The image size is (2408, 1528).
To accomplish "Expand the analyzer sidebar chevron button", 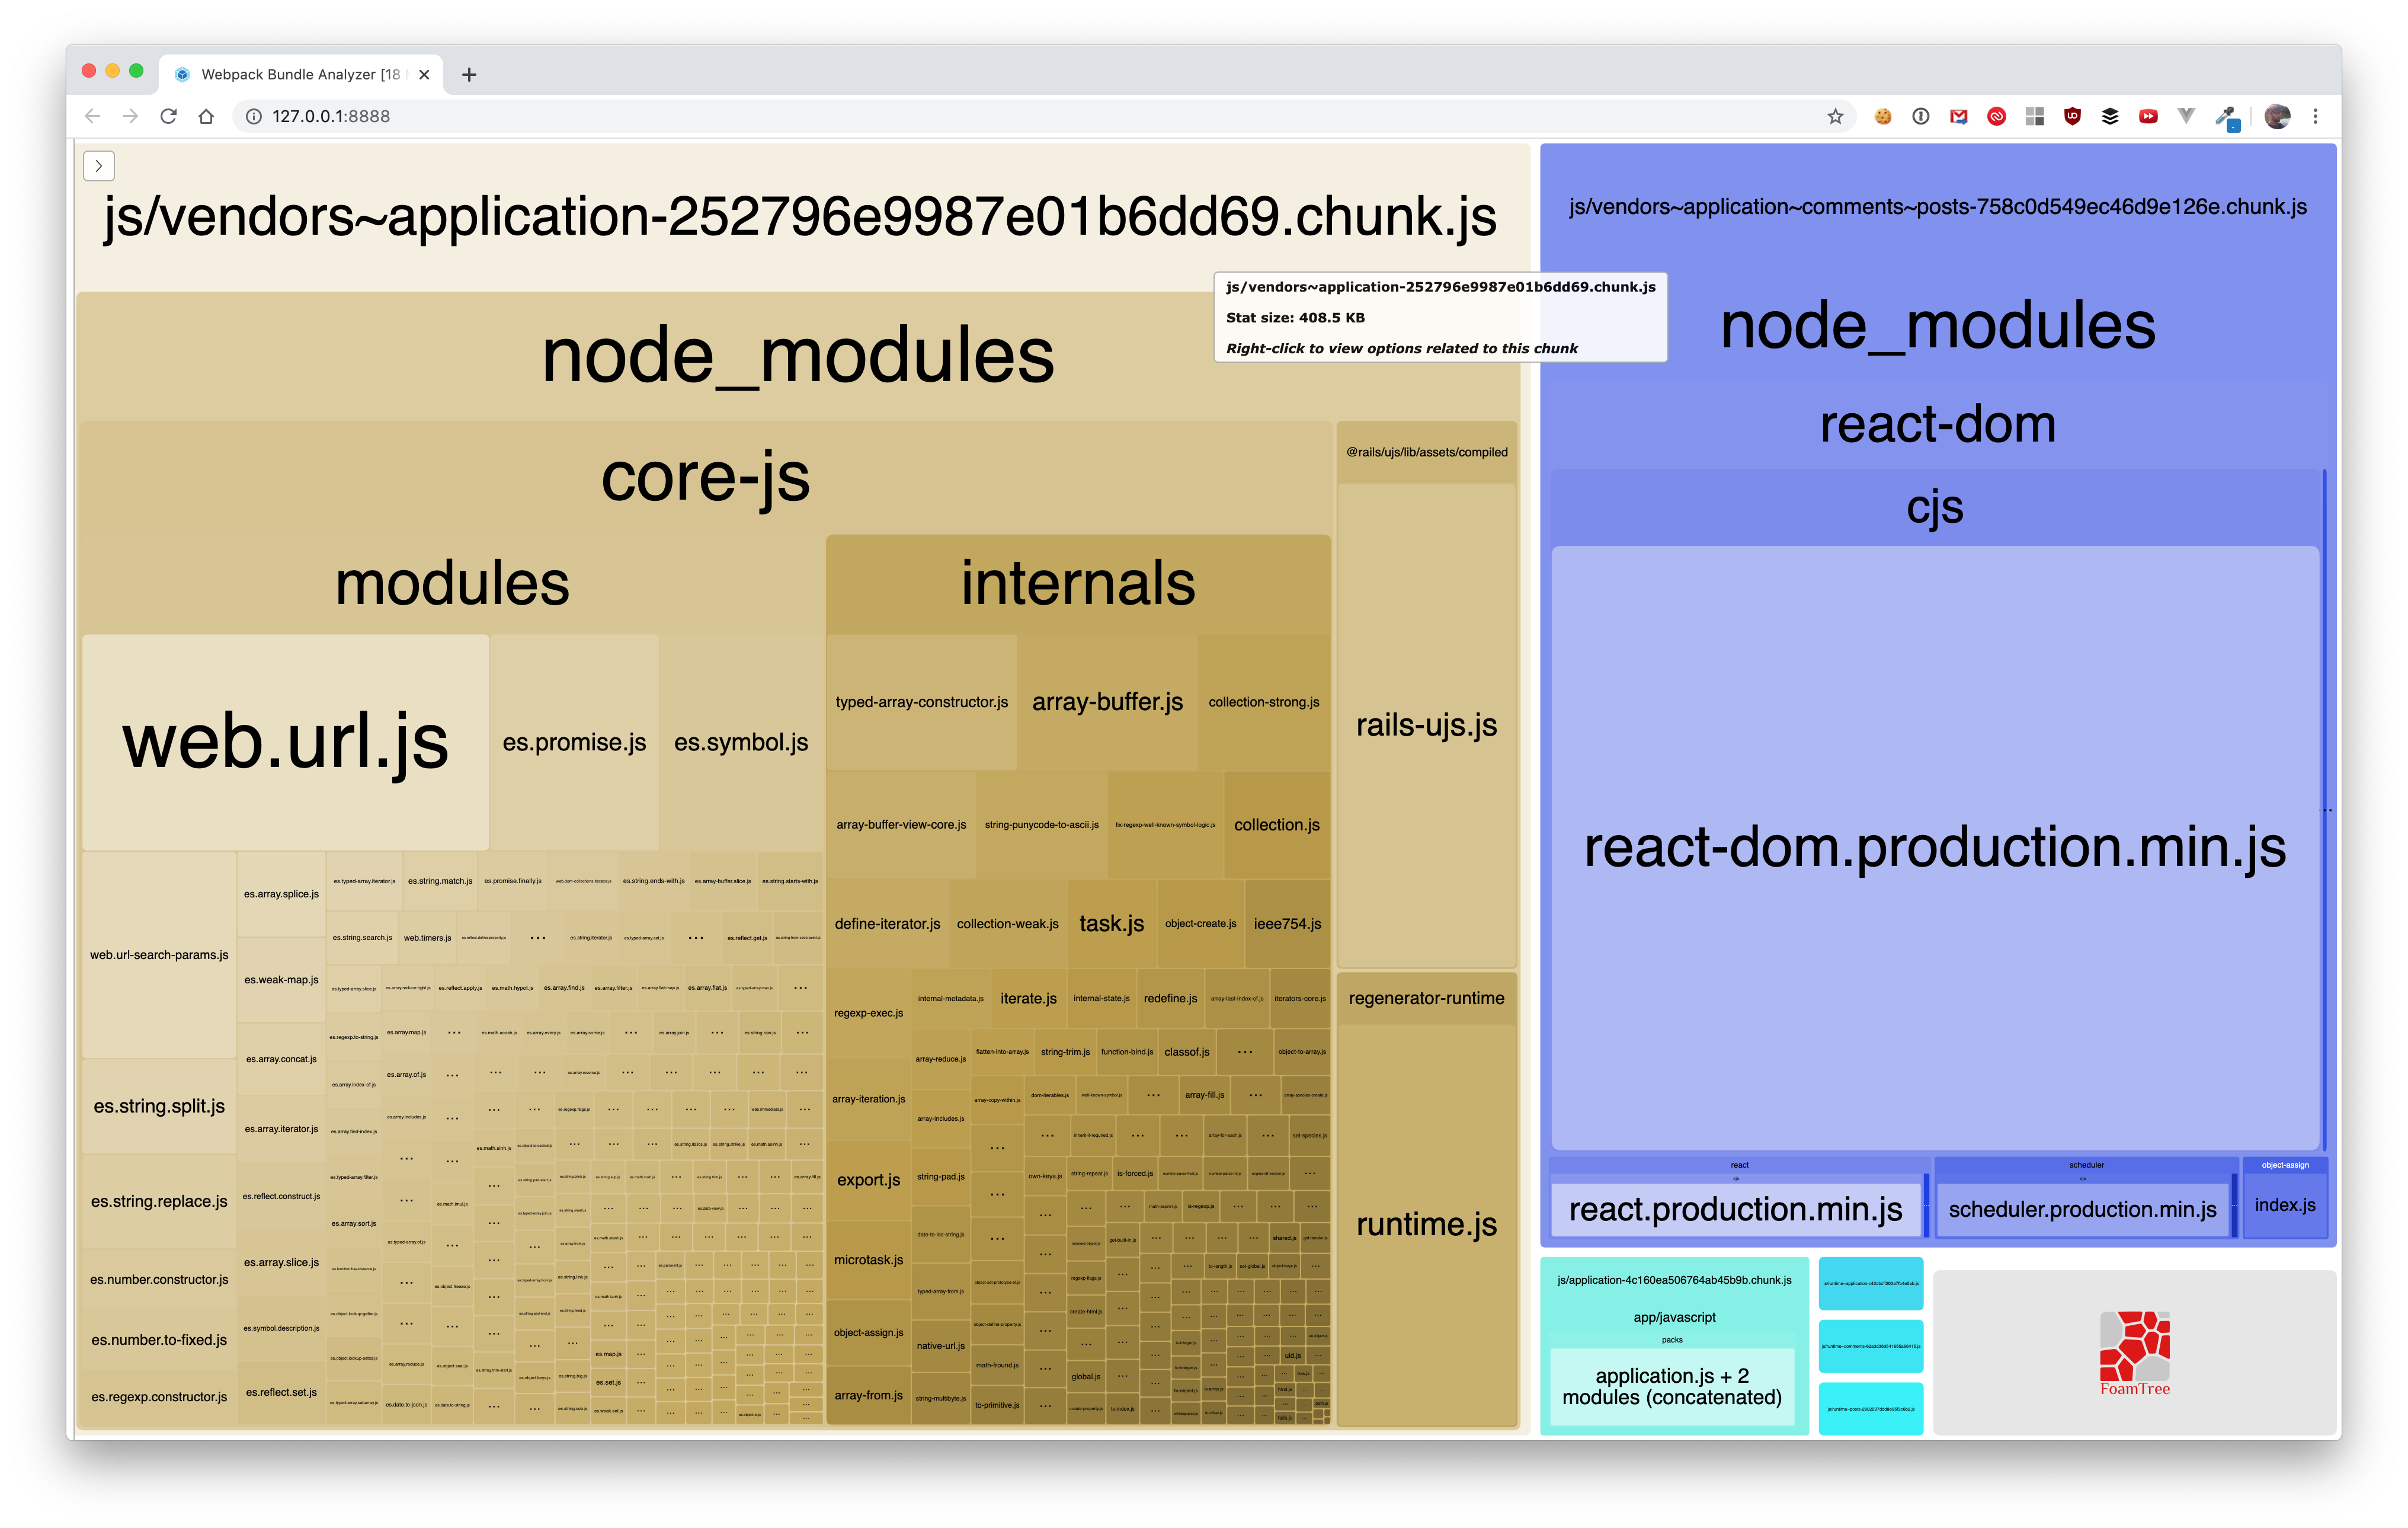I will (x=98, y=166).
